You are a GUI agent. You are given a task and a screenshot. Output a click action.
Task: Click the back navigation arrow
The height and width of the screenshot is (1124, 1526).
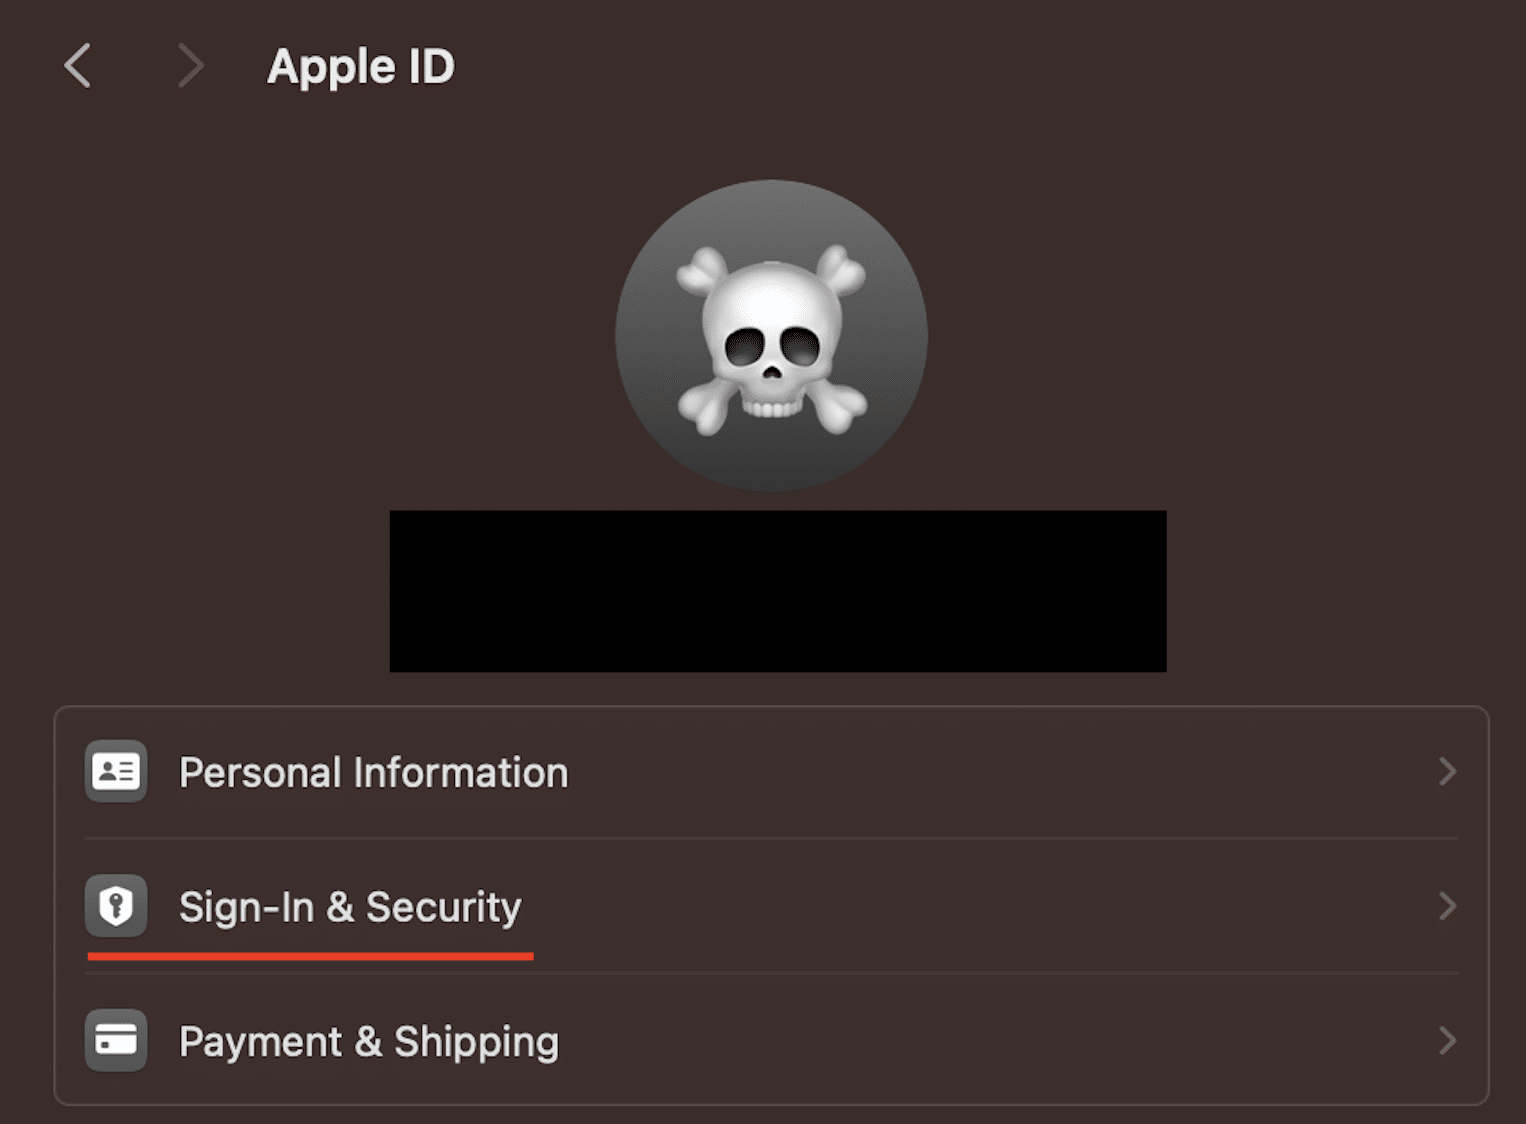tap(78, 65)
